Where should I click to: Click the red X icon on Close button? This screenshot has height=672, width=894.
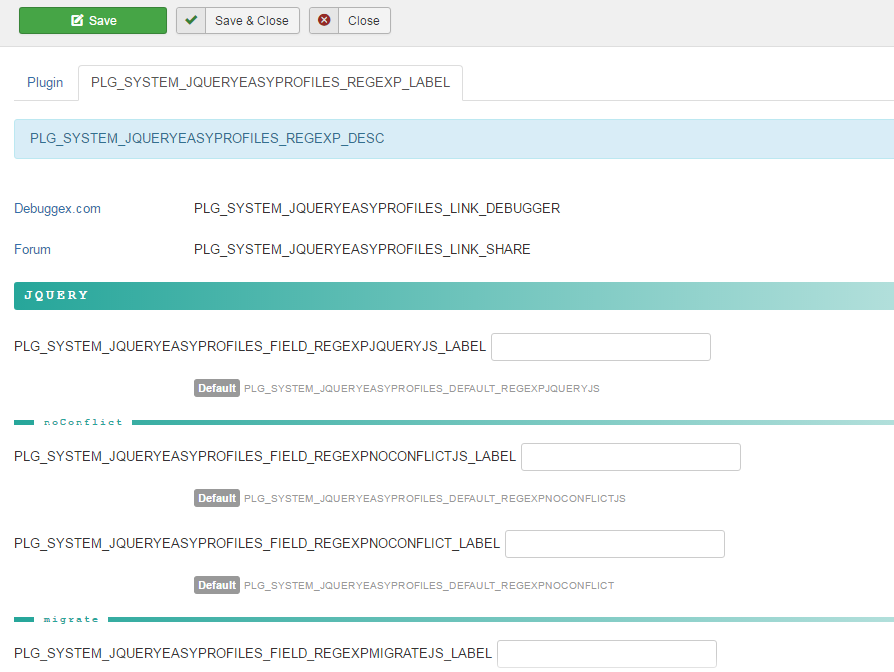pyautogui.click(x=324, y=20)
